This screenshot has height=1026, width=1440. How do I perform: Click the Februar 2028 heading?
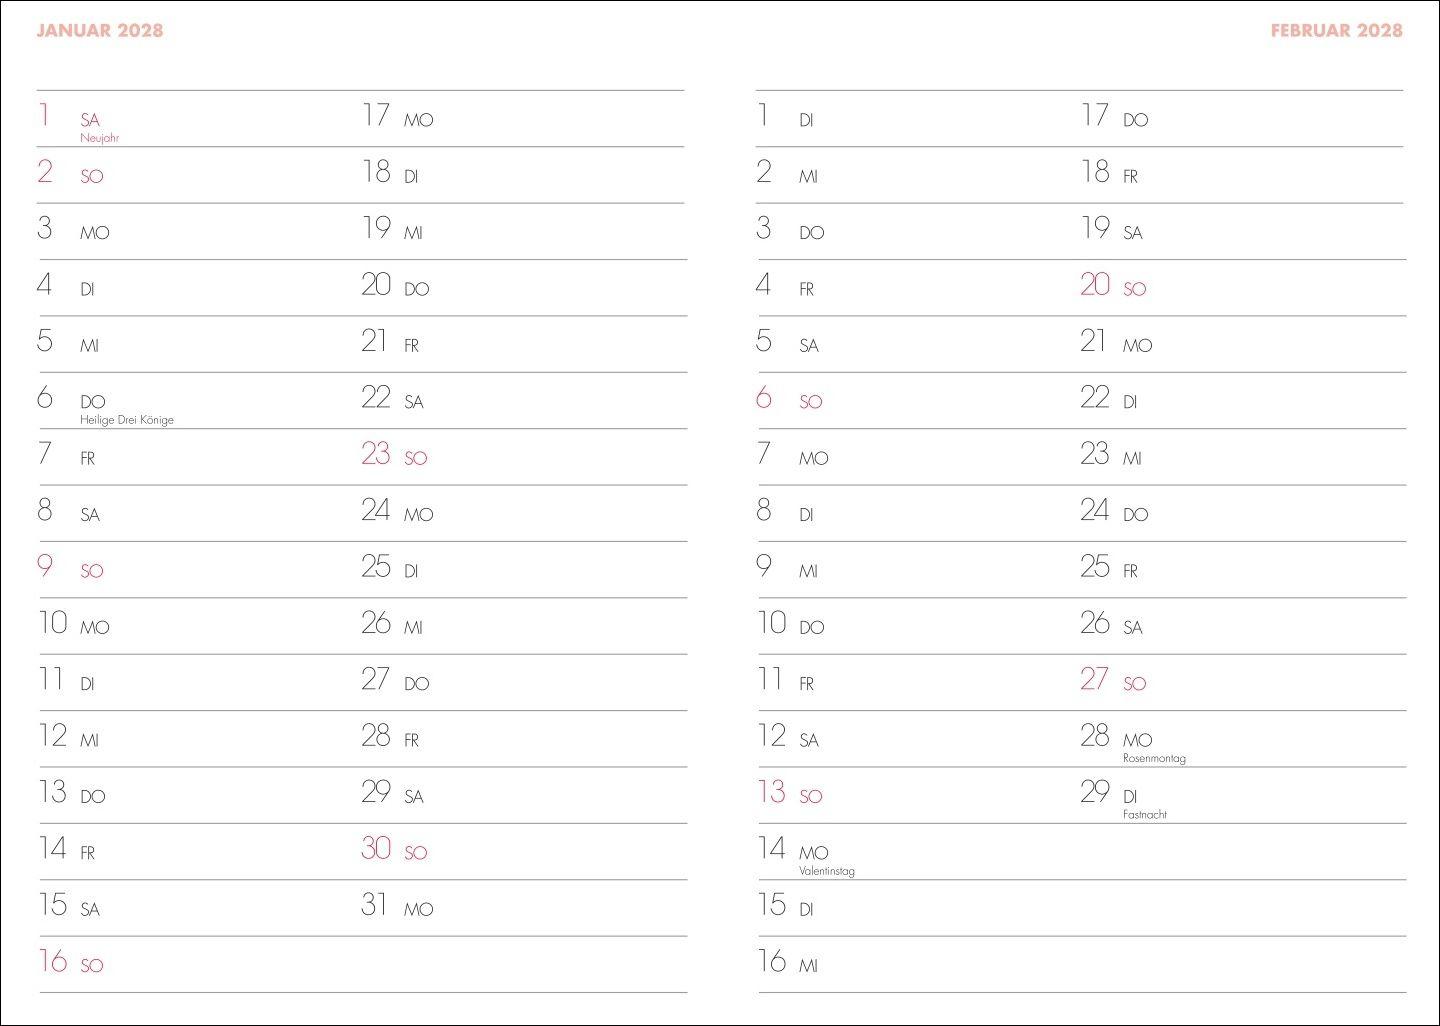pyautogui.click(x=1336, y=30)
